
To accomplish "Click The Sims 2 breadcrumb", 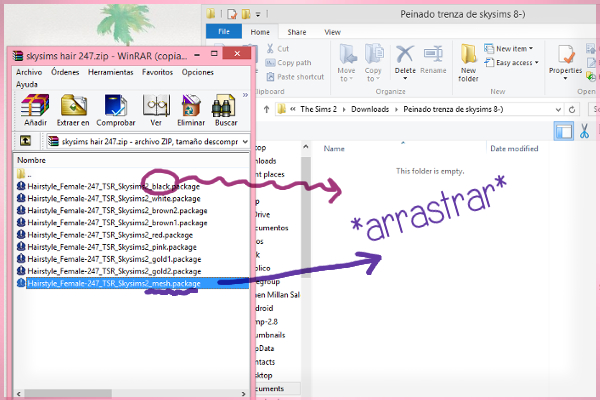I will coord(318,109).
